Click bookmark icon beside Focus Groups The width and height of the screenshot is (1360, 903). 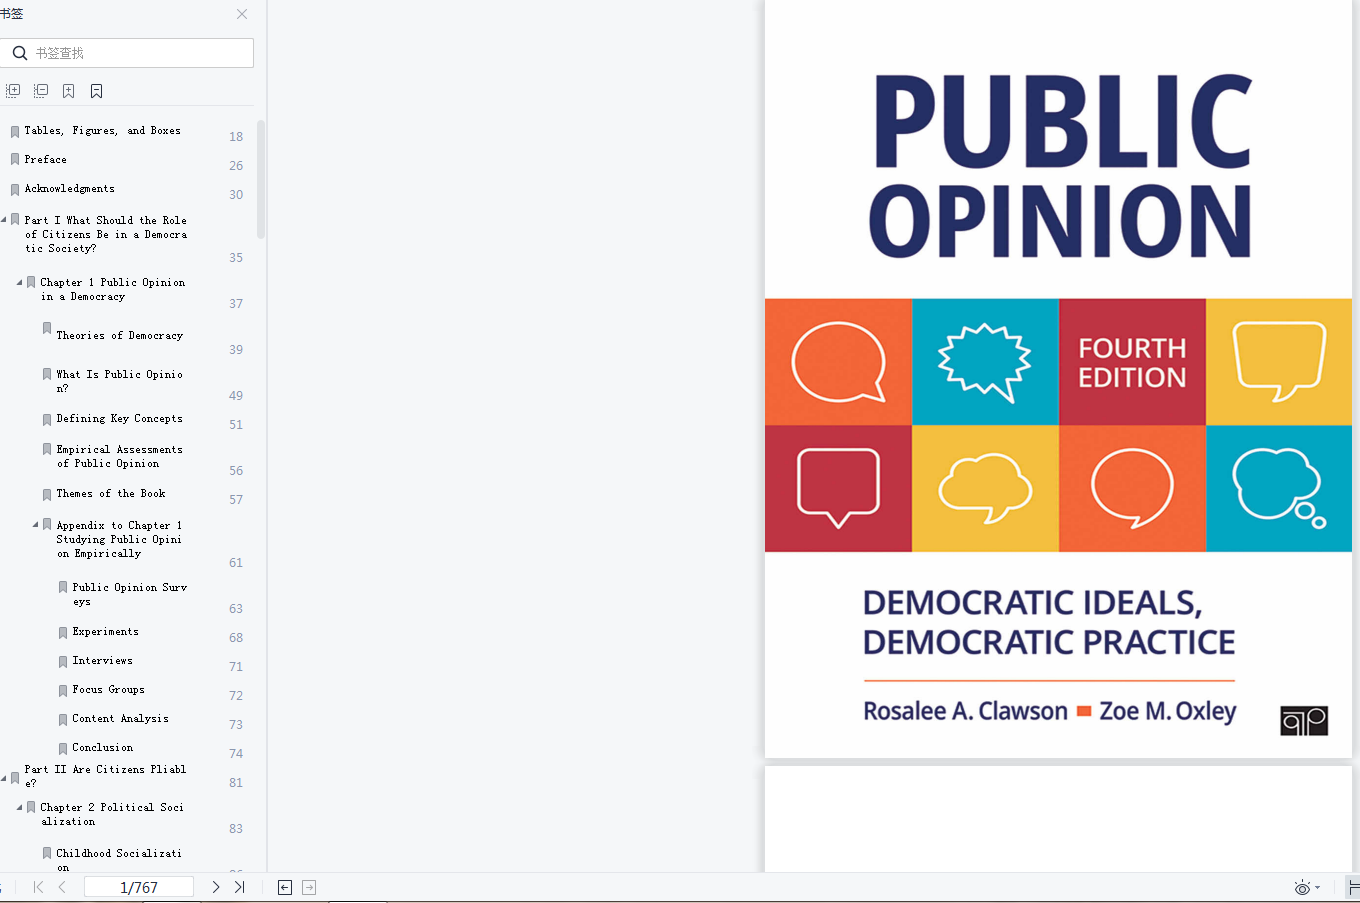63,691
